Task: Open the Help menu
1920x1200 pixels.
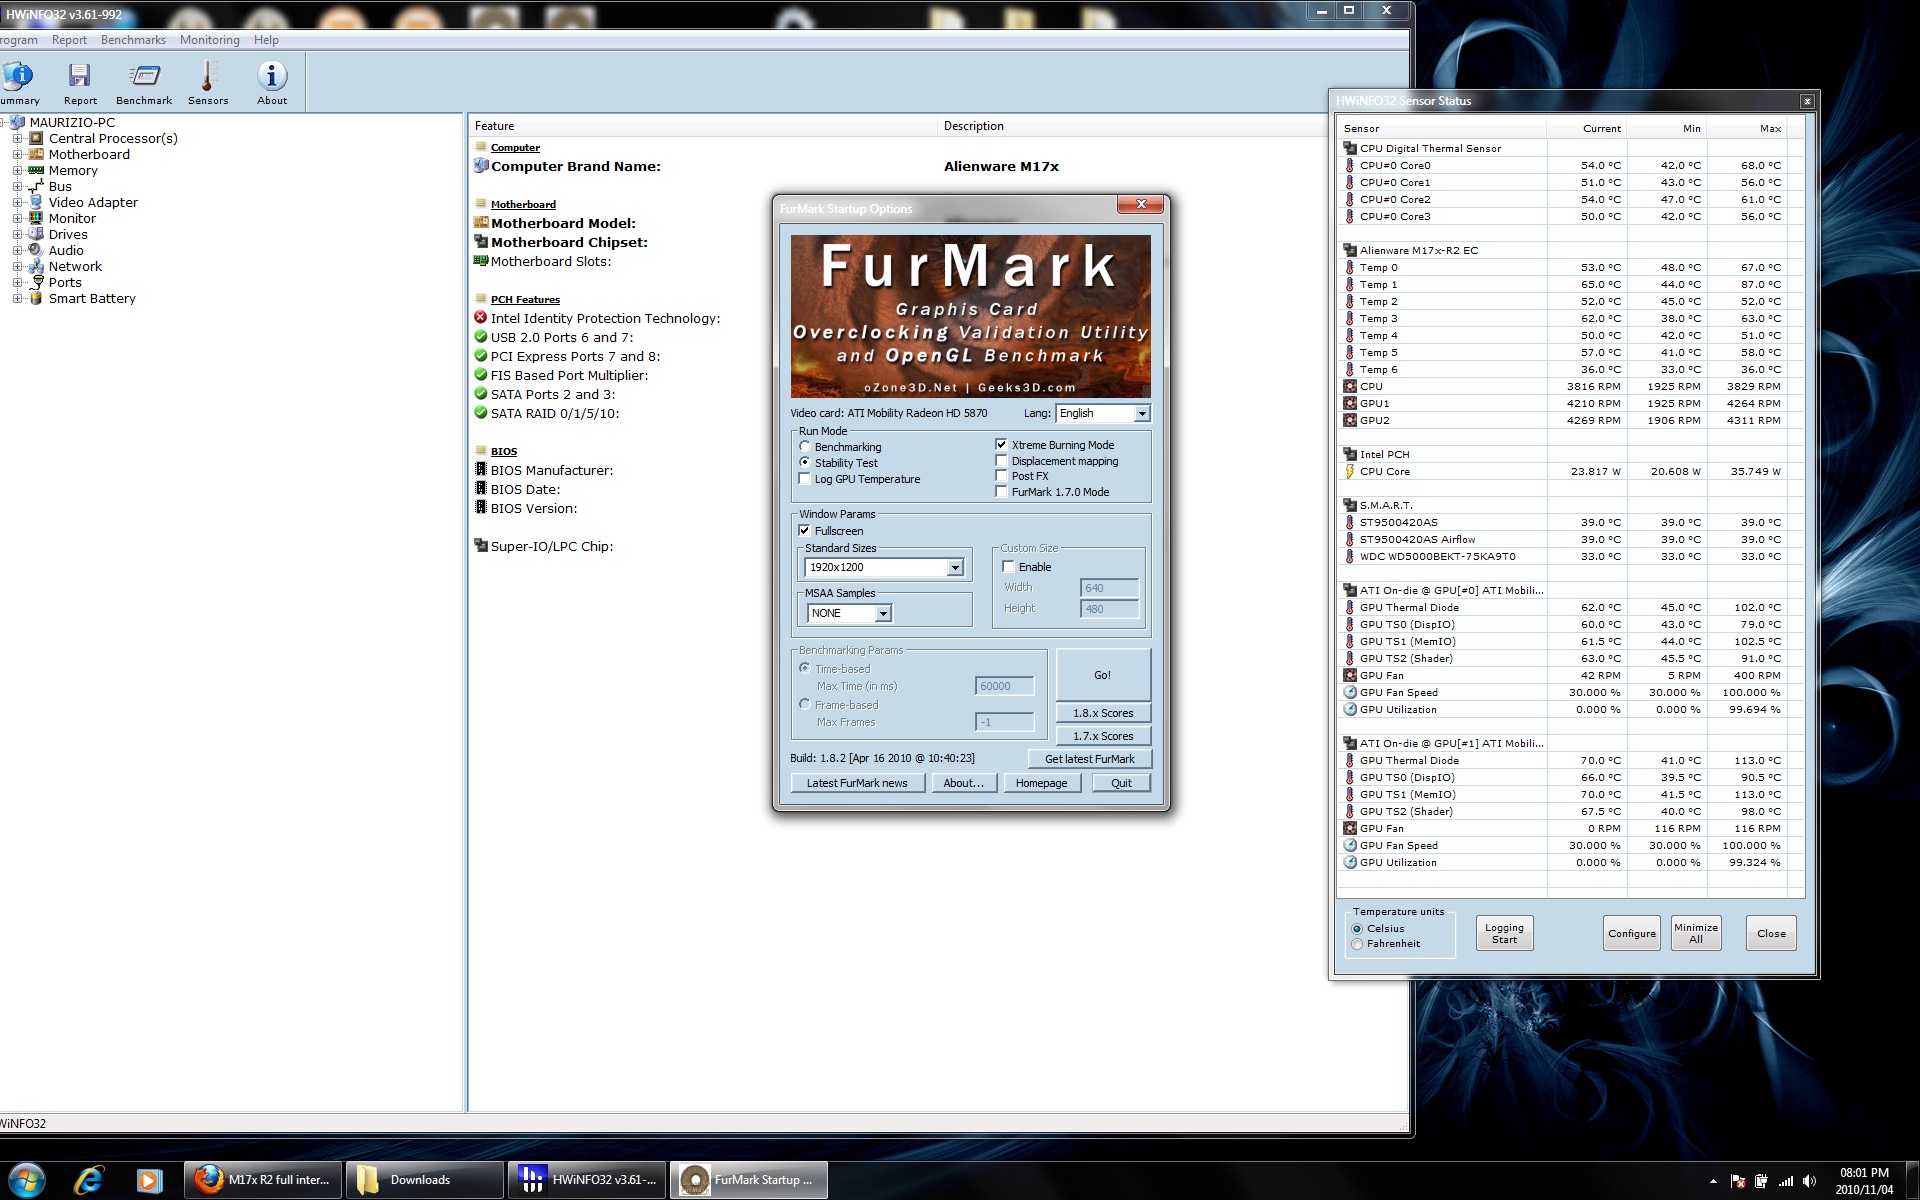Action: click(266, 40)
